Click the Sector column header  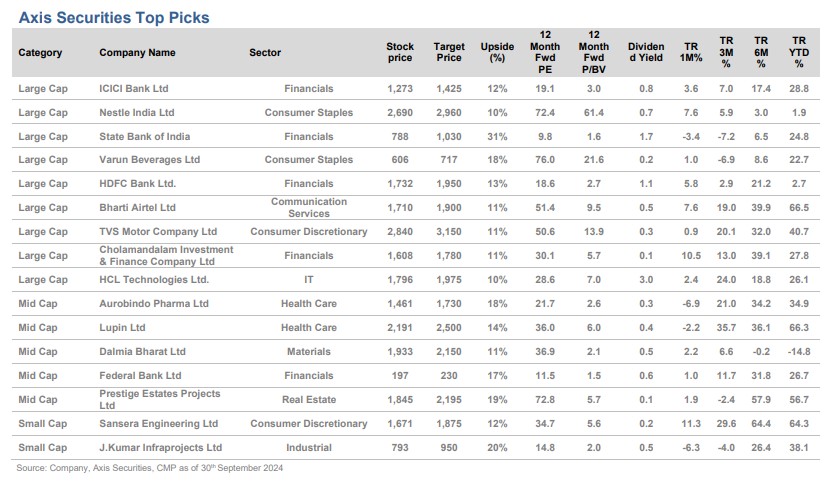[265, 53]
